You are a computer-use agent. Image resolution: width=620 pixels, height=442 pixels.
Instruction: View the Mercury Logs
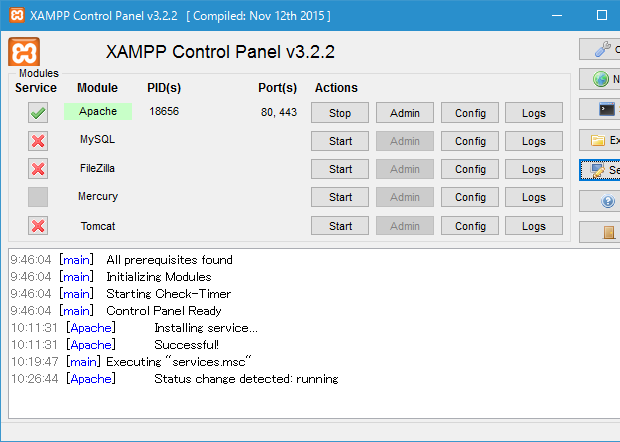click(x=534, y=197)
